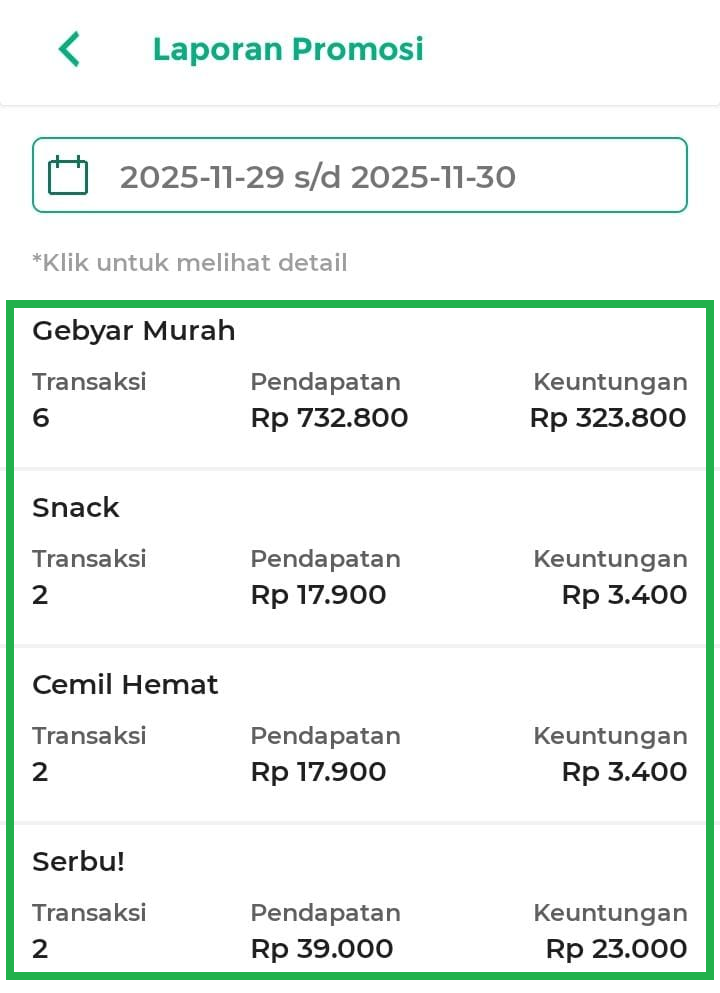Click Cemil Hemat profit Rp 3.400
The width and height of the screenshot is (720, 993).
pos(624,772)
